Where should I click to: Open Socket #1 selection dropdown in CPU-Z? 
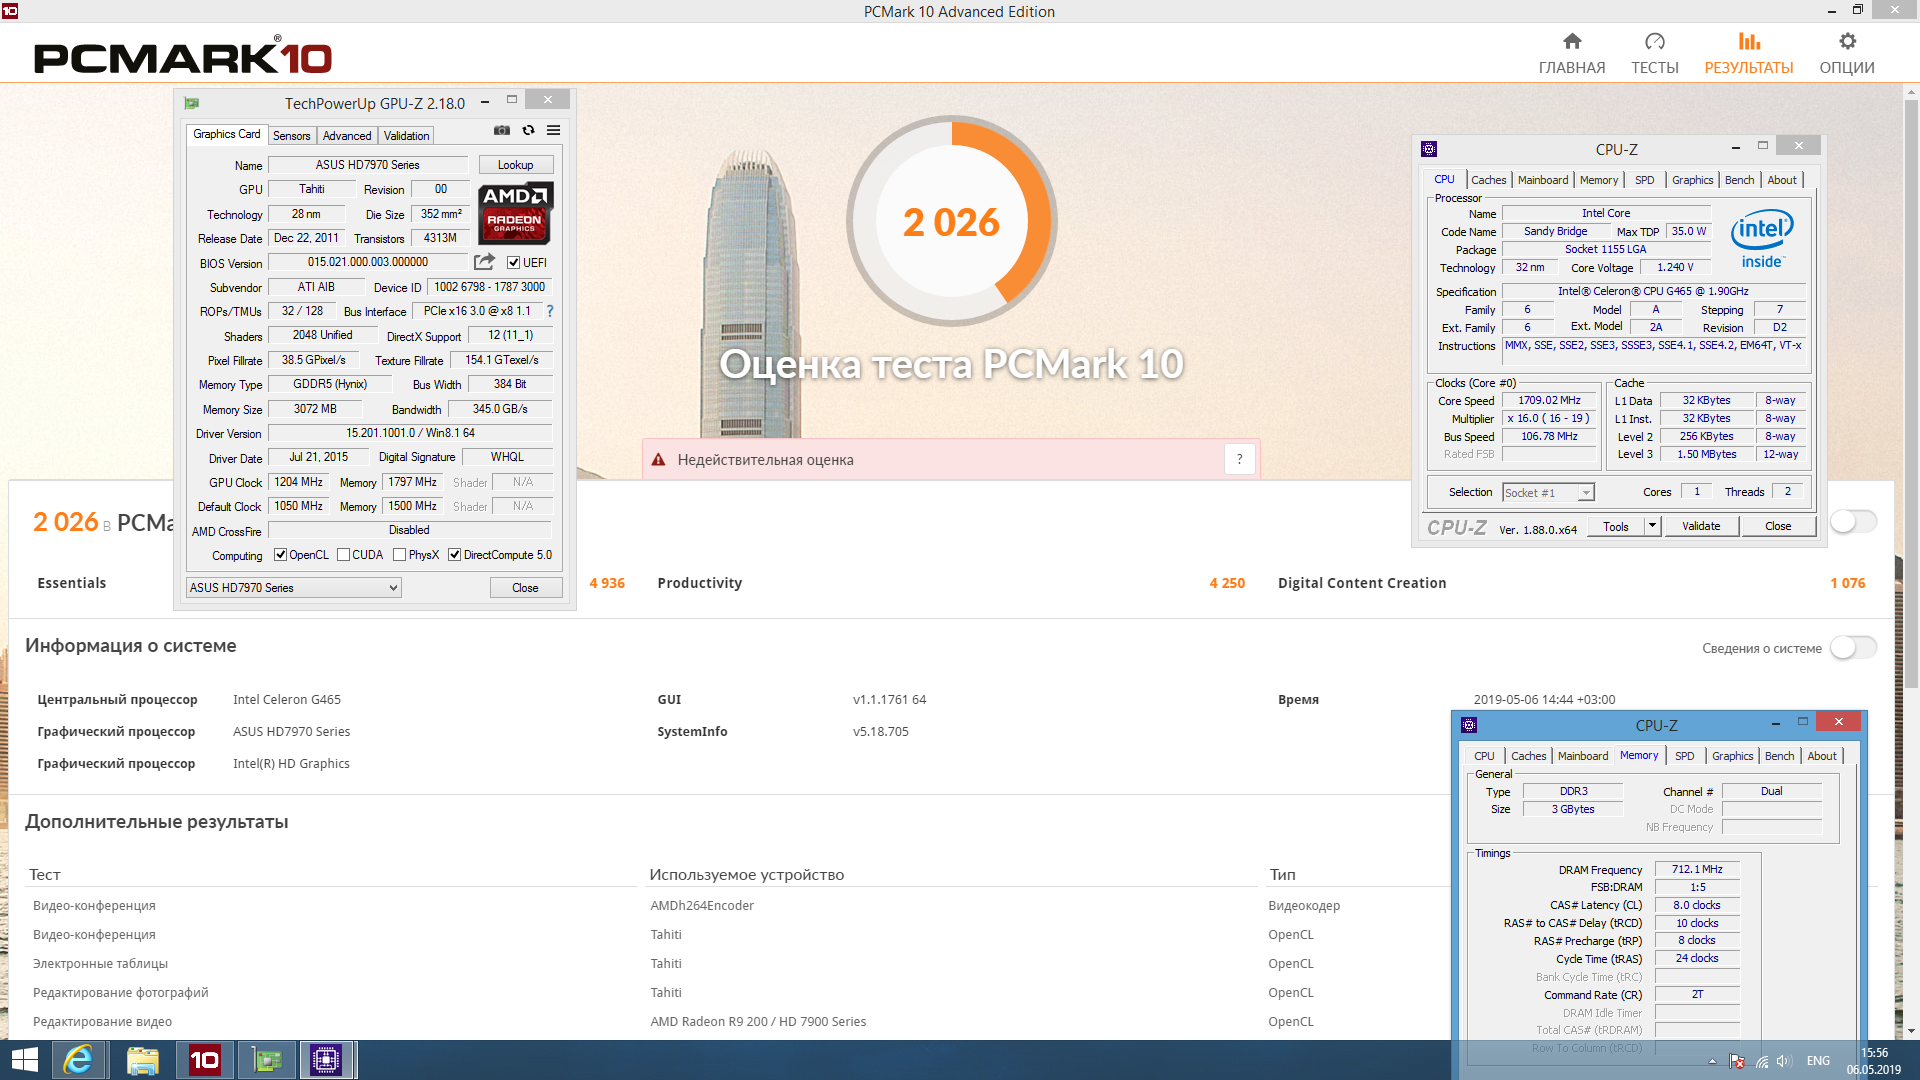(1548, 492)
